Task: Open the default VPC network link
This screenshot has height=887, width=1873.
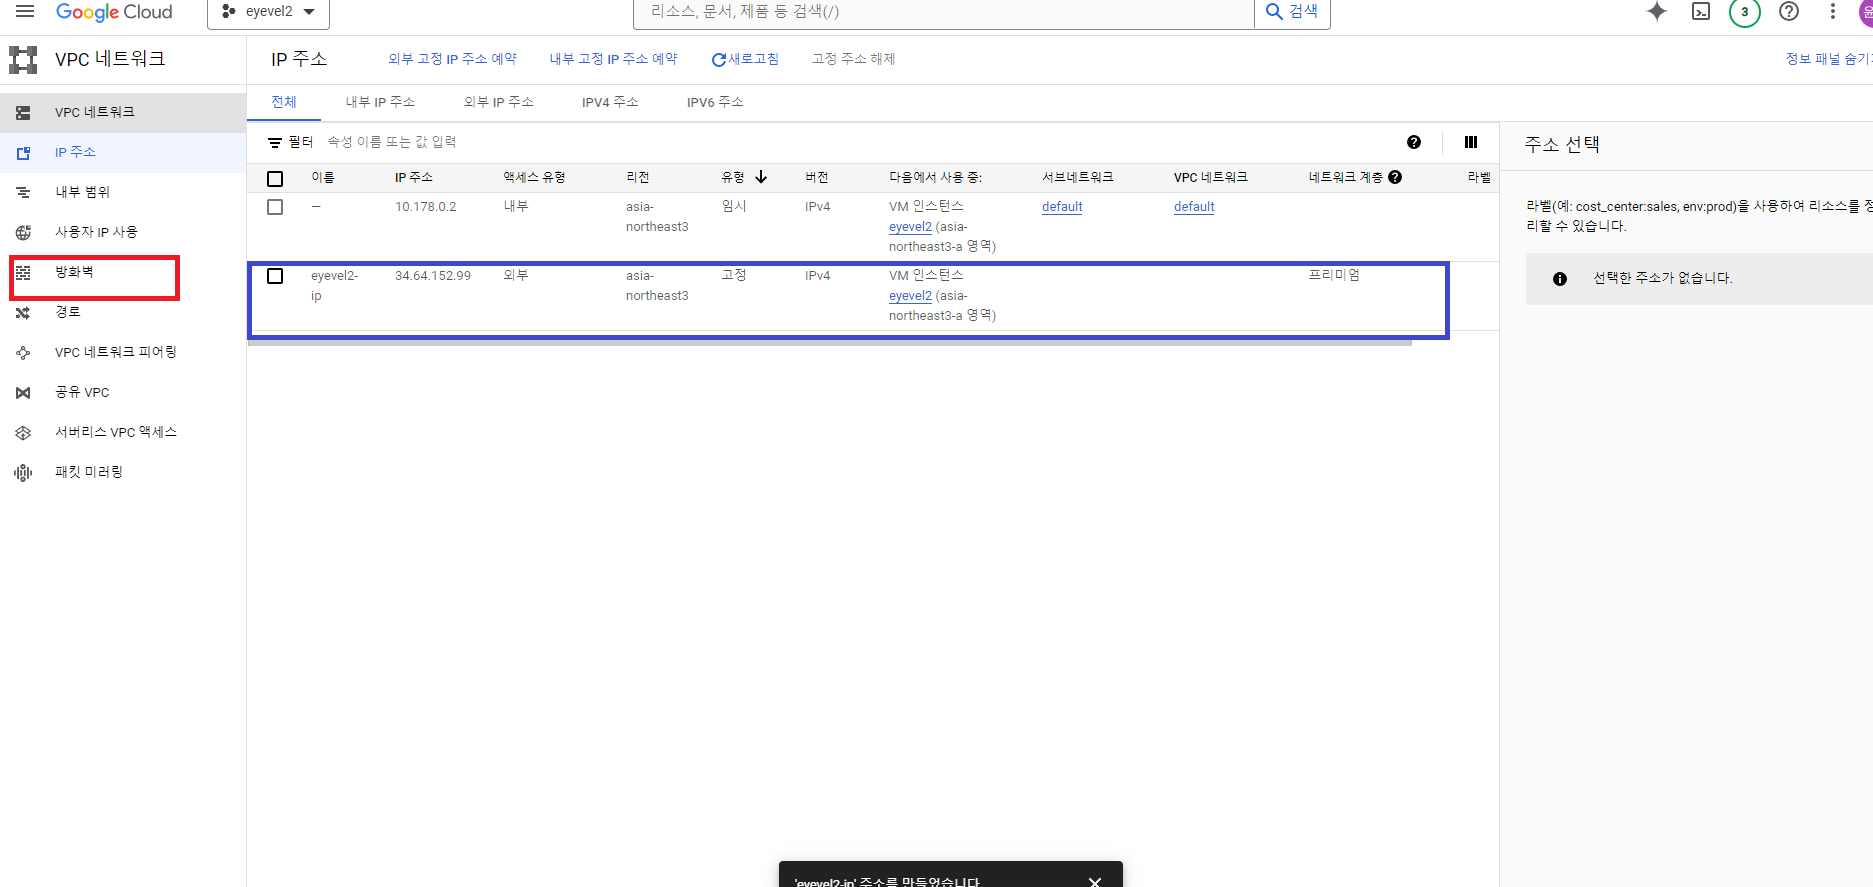Action: 1194,207
